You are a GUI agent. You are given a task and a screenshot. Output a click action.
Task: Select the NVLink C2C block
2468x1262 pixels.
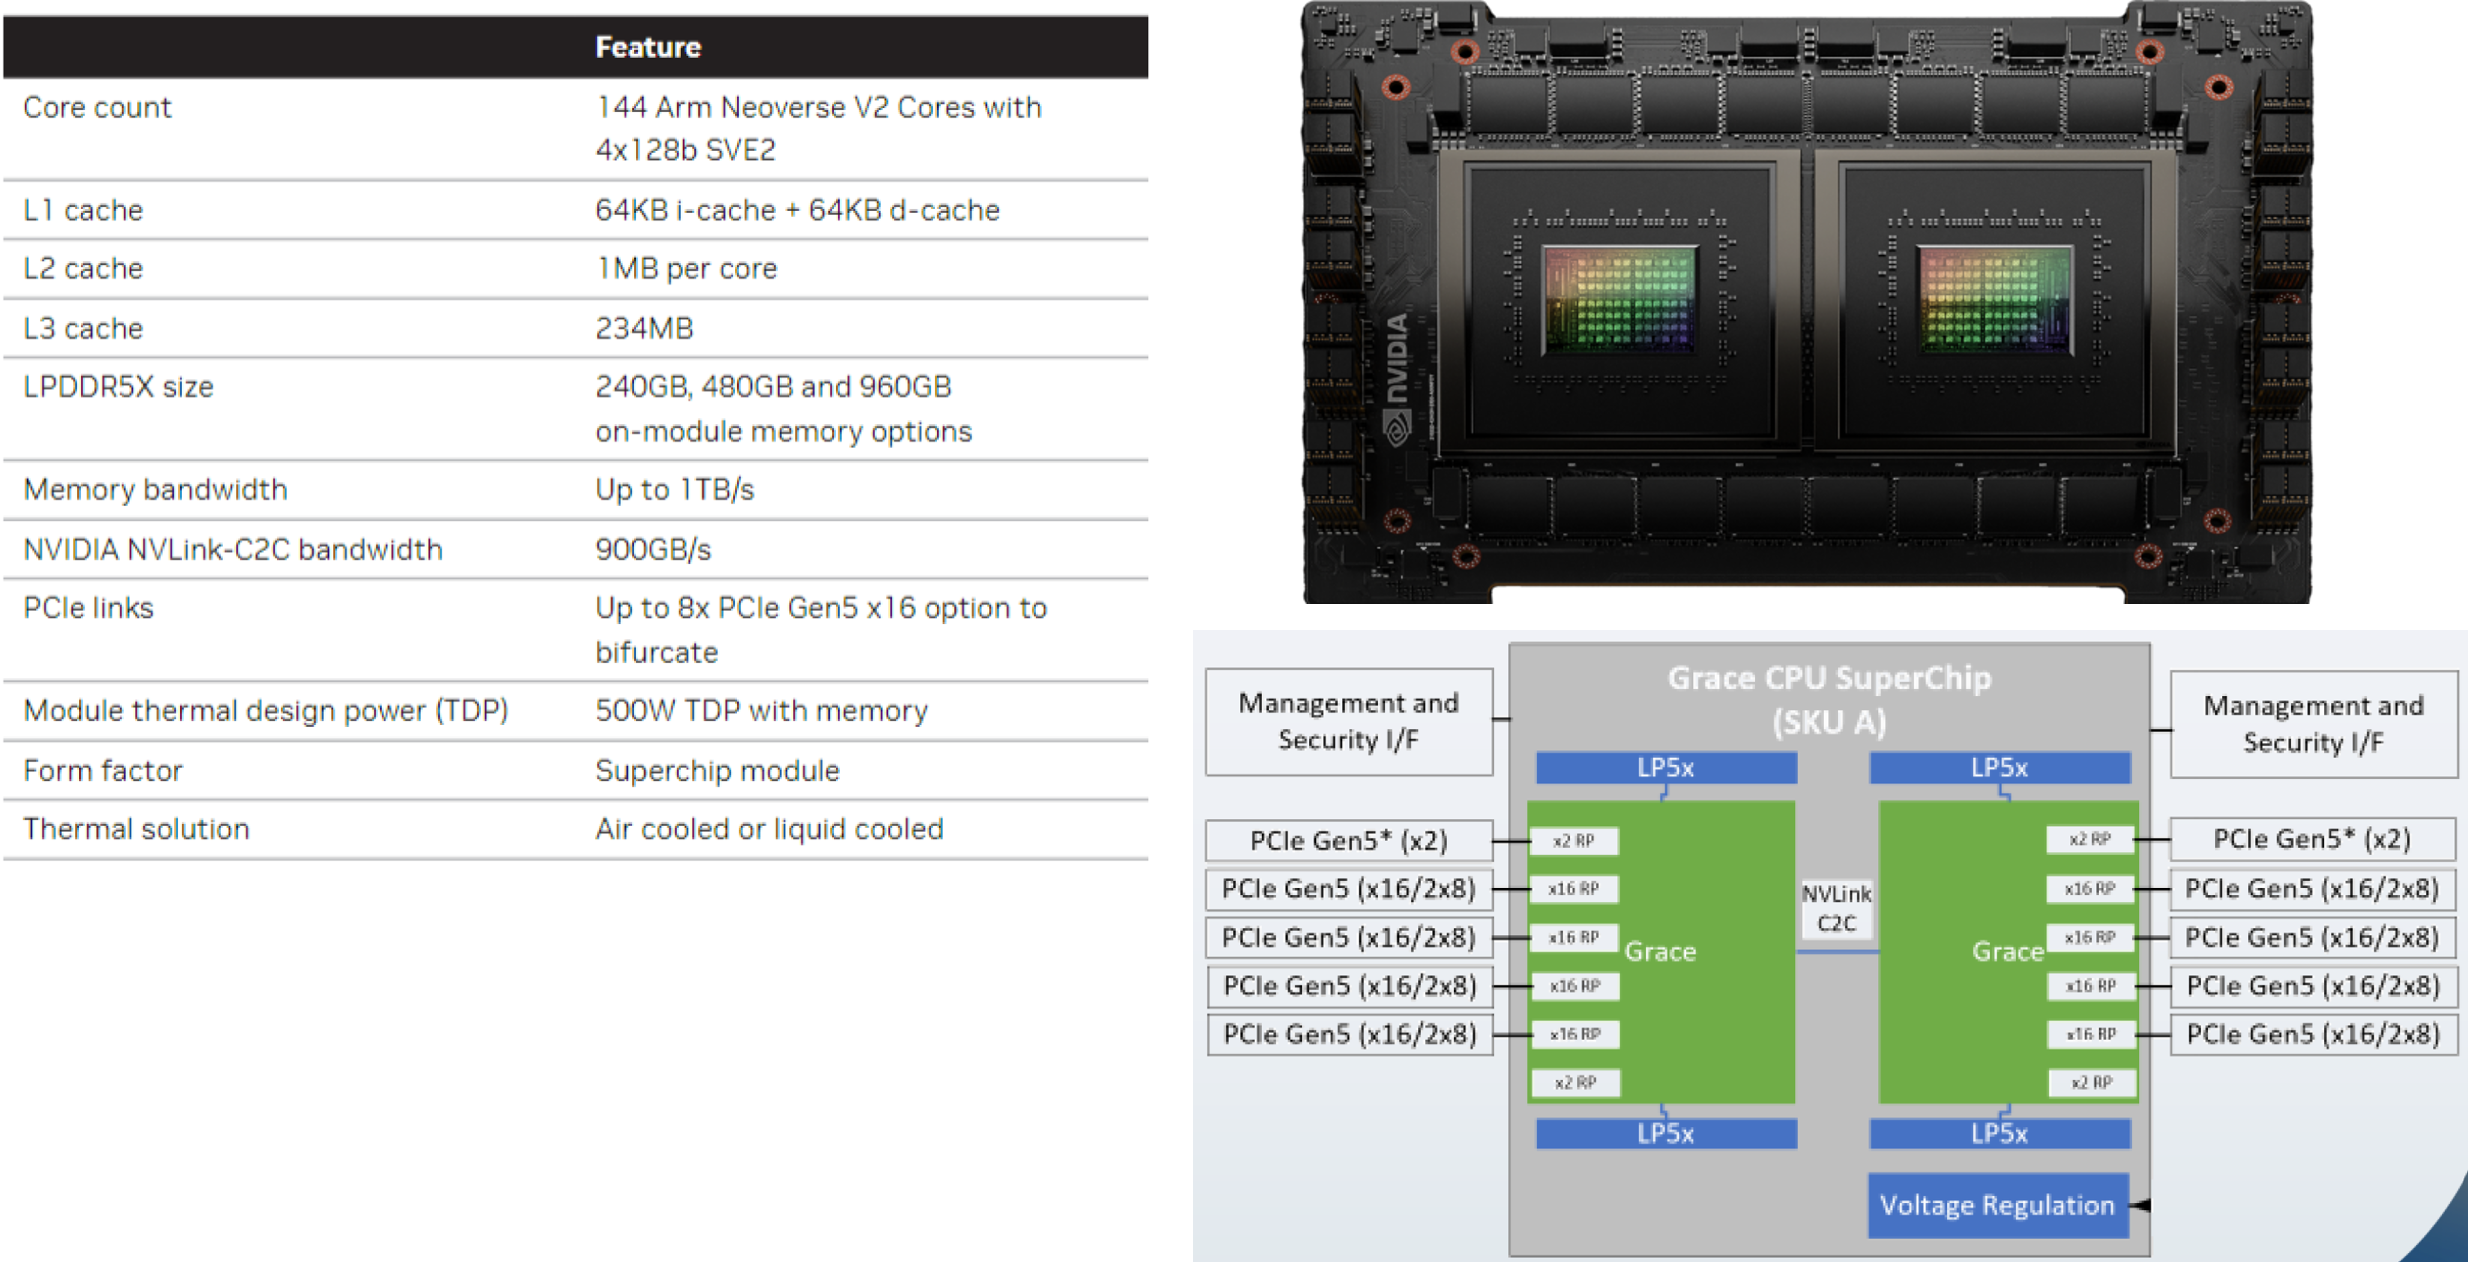(x=1837, y=909)
